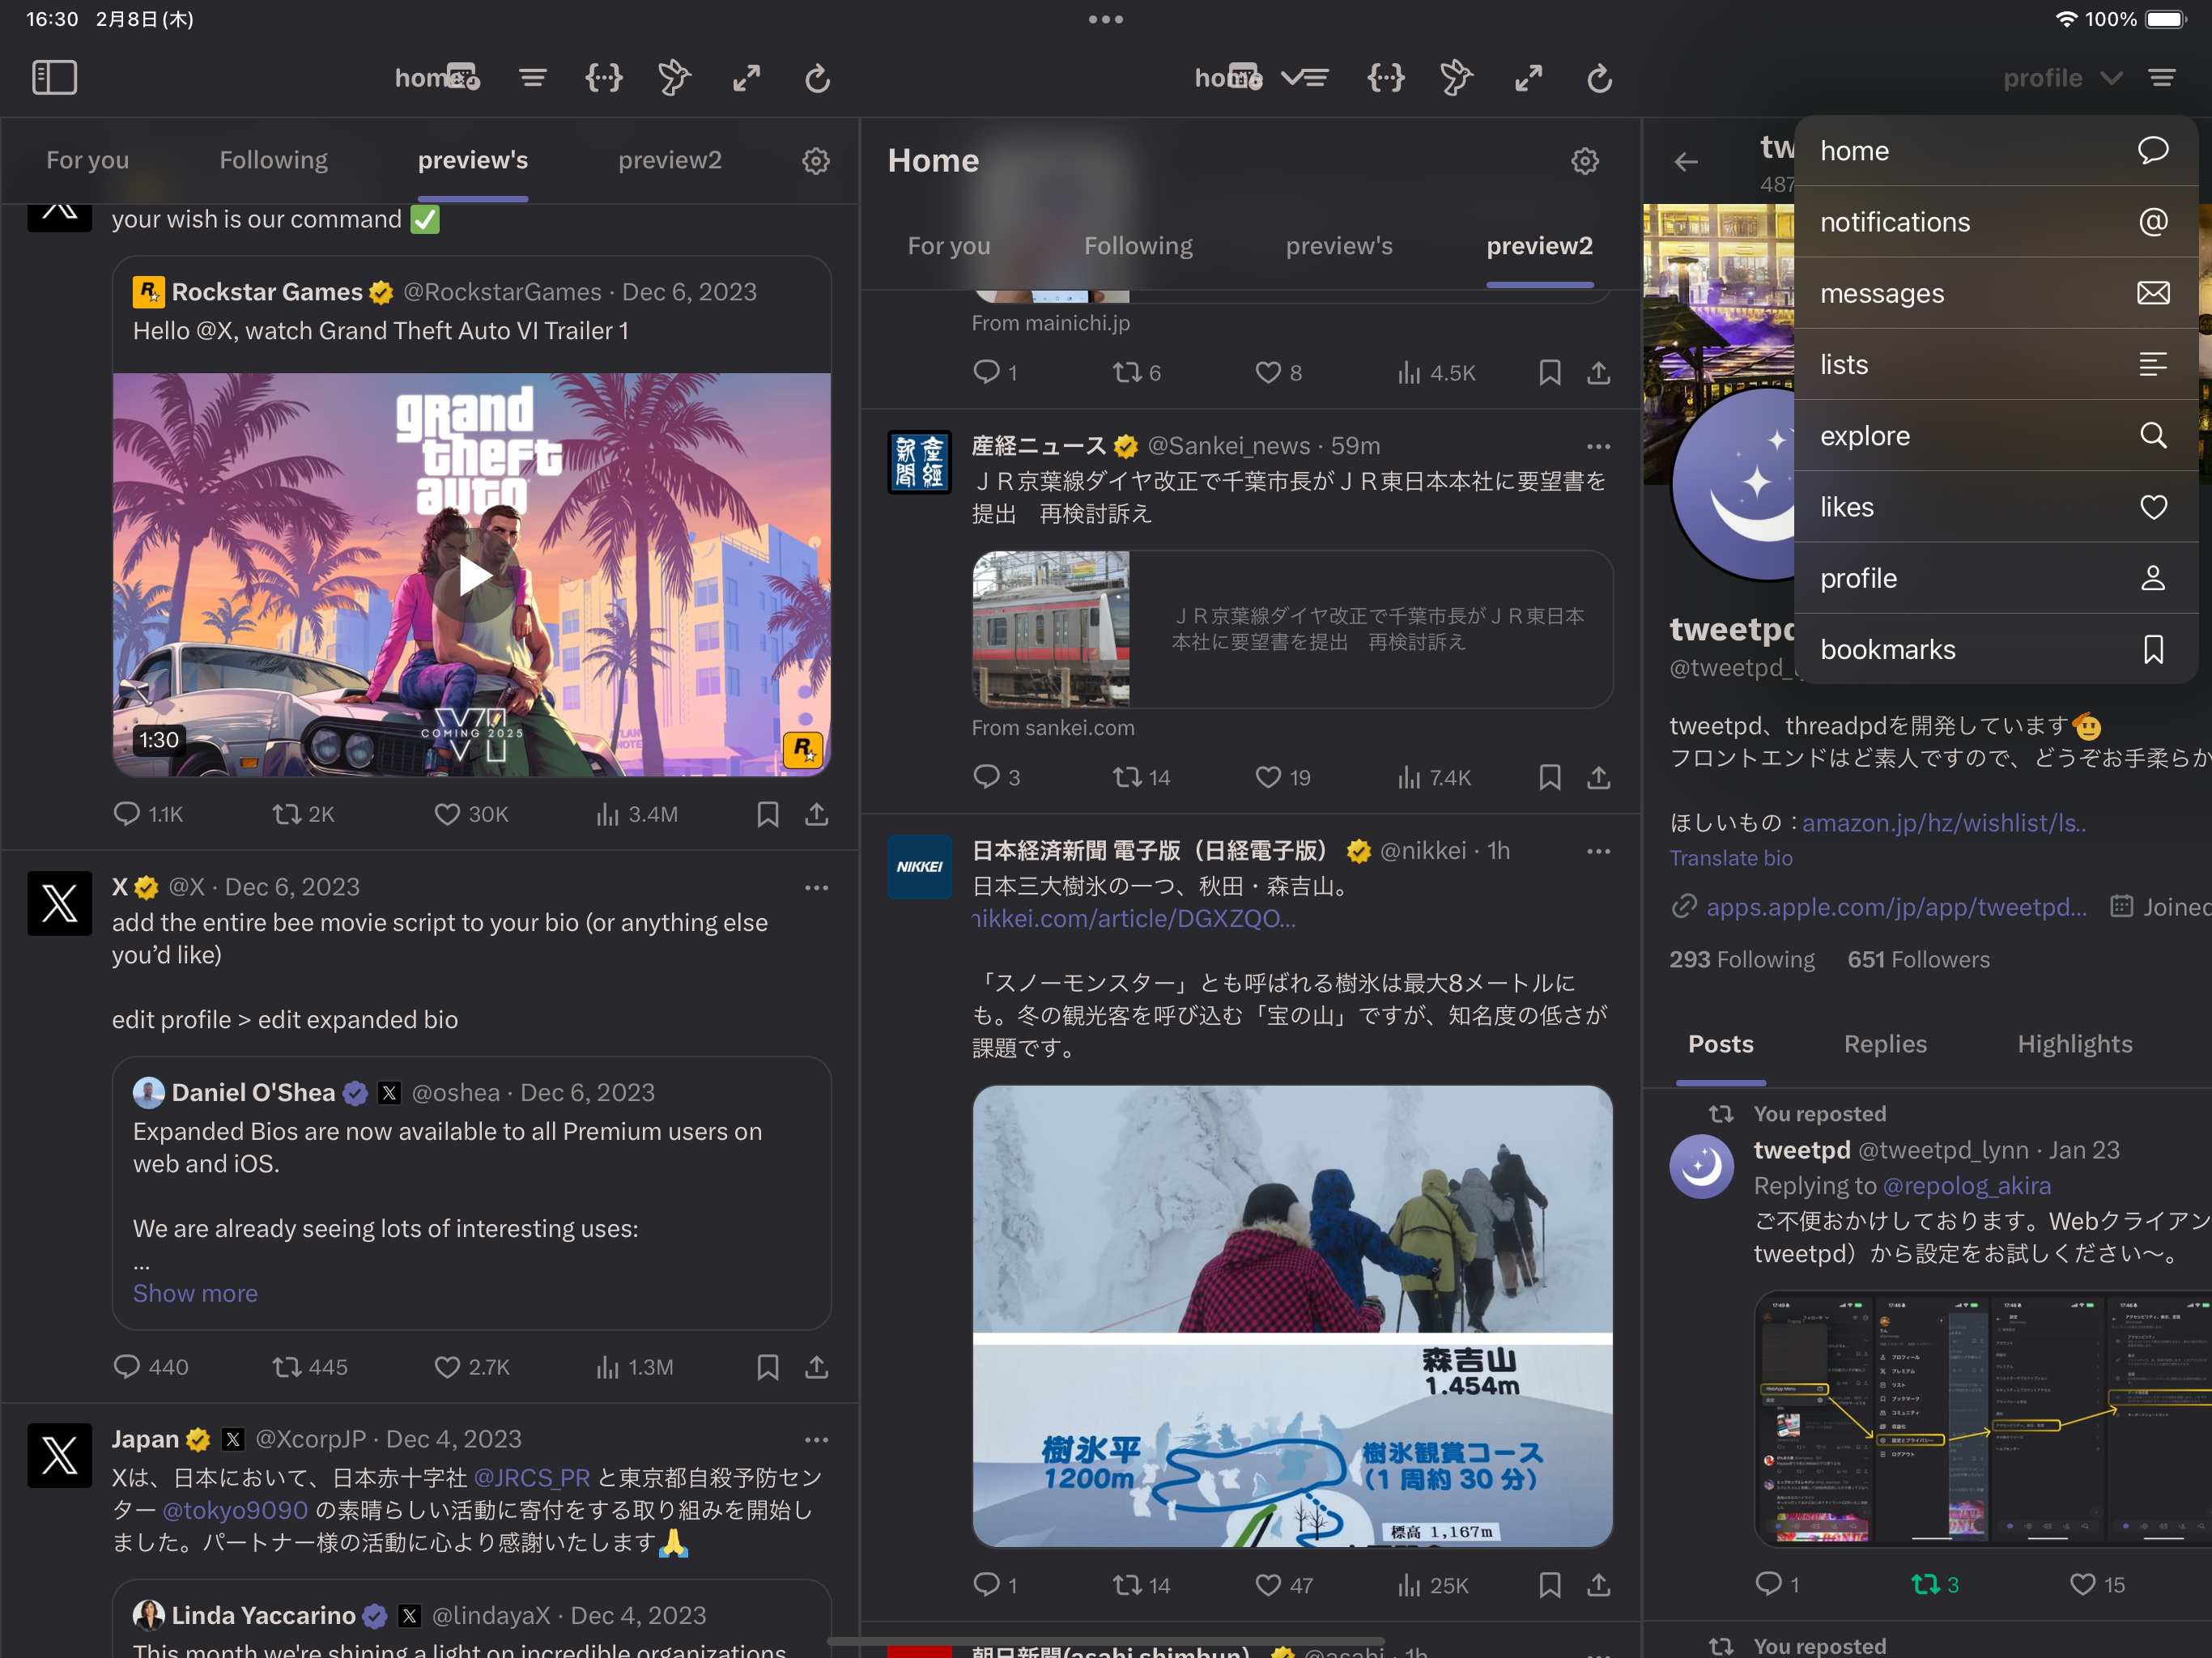Image resolution: width=2212 pixels, height=1658 pixels.
Task: Switch to For you tab in first column
Action: (88, 160)
